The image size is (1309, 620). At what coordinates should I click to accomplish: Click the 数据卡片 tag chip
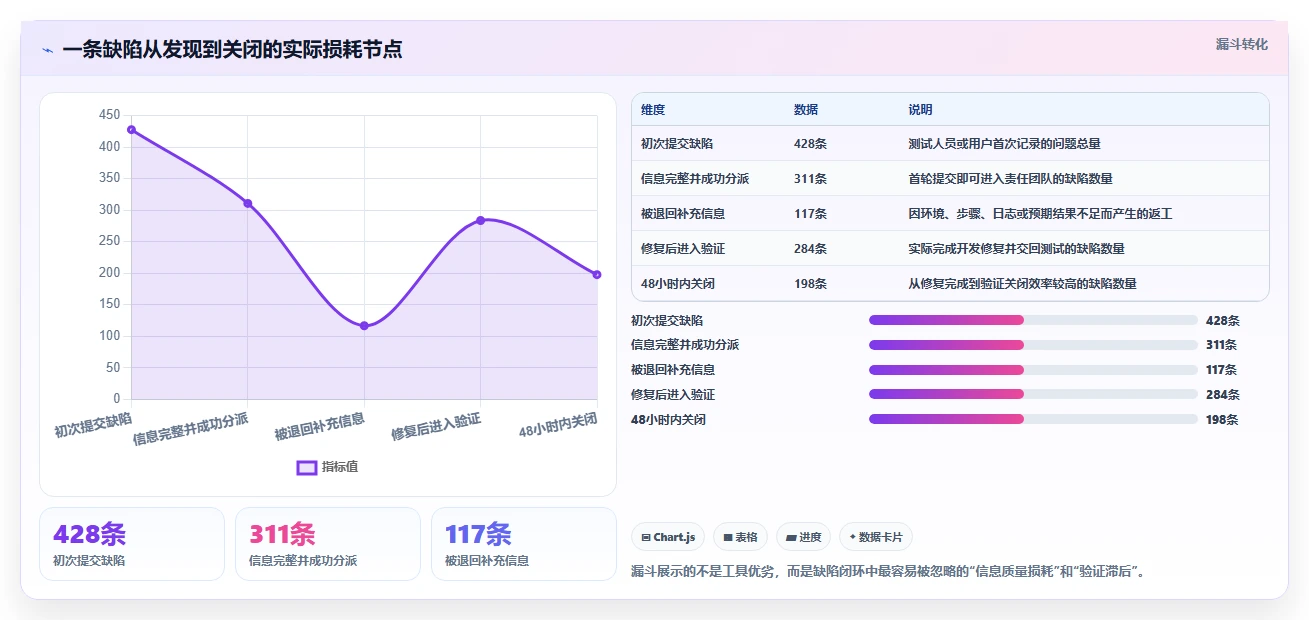(875, 537)
